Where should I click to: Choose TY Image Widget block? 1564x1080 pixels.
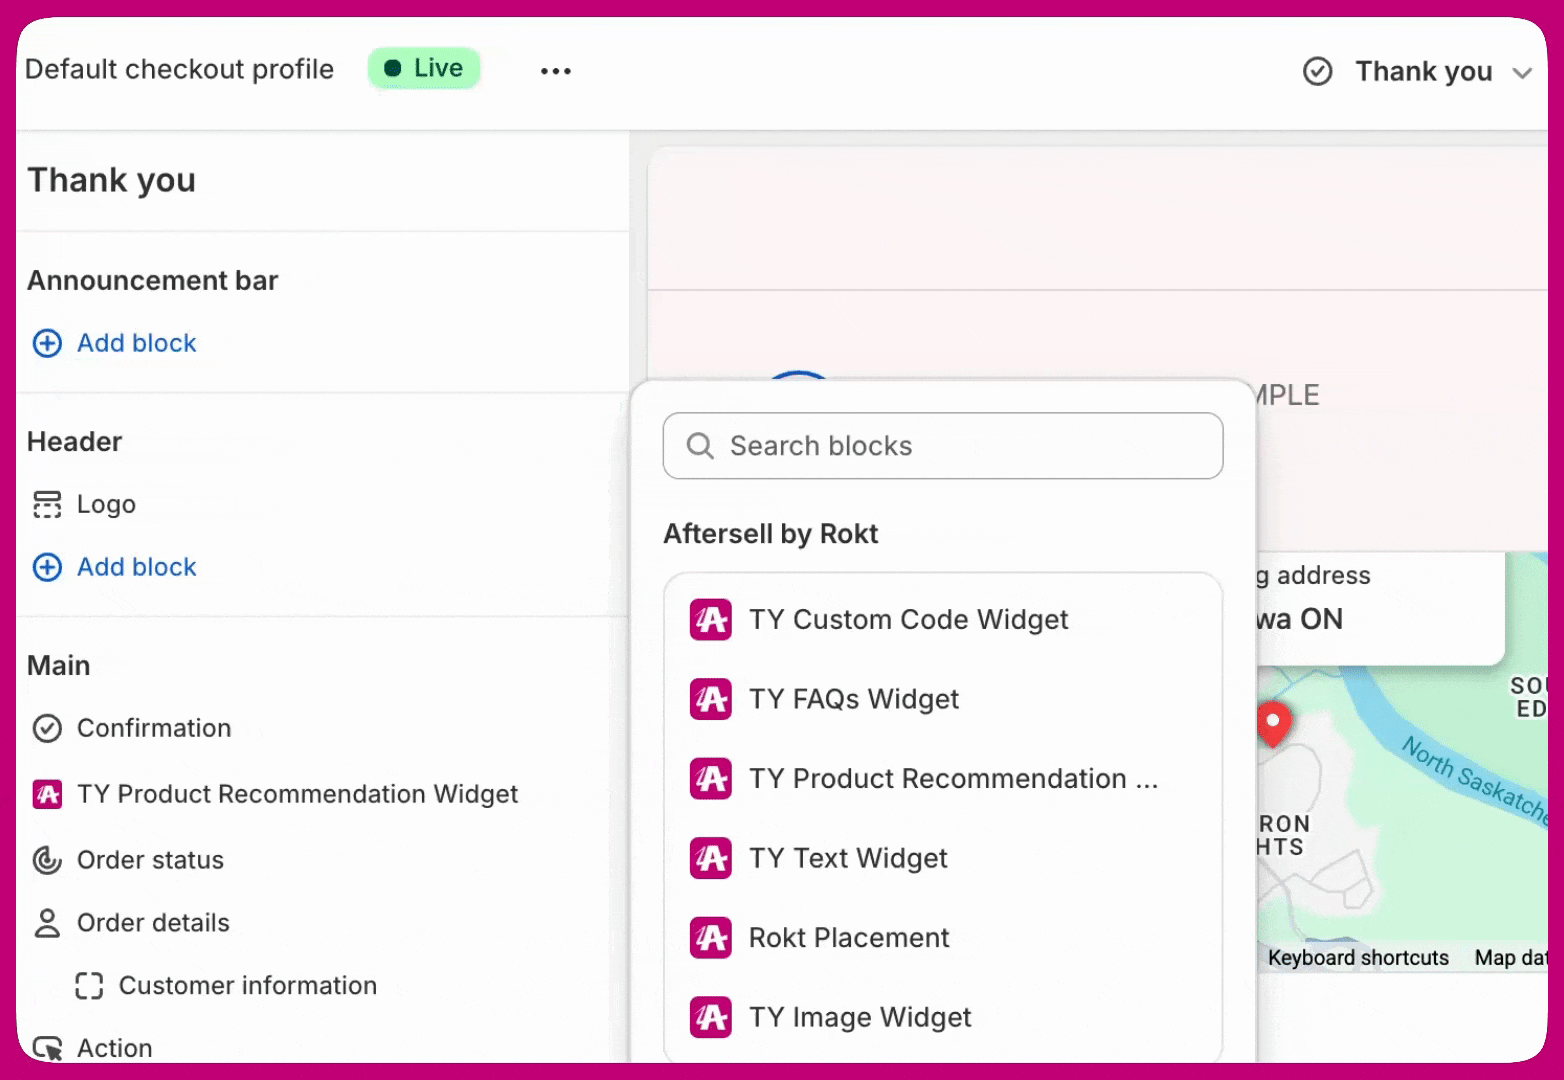point(943,1018)
